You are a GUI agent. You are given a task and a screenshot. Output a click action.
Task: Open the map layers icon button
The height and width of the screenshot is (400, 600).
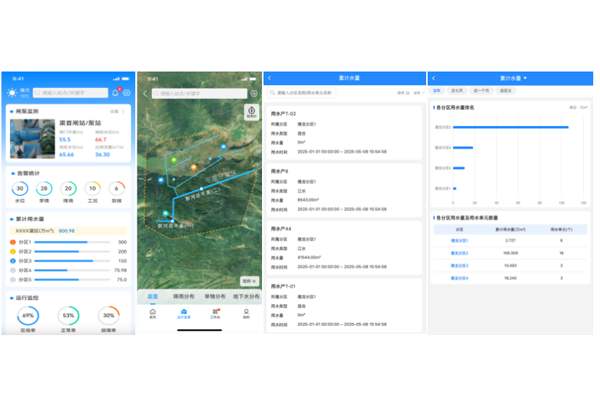251,112
